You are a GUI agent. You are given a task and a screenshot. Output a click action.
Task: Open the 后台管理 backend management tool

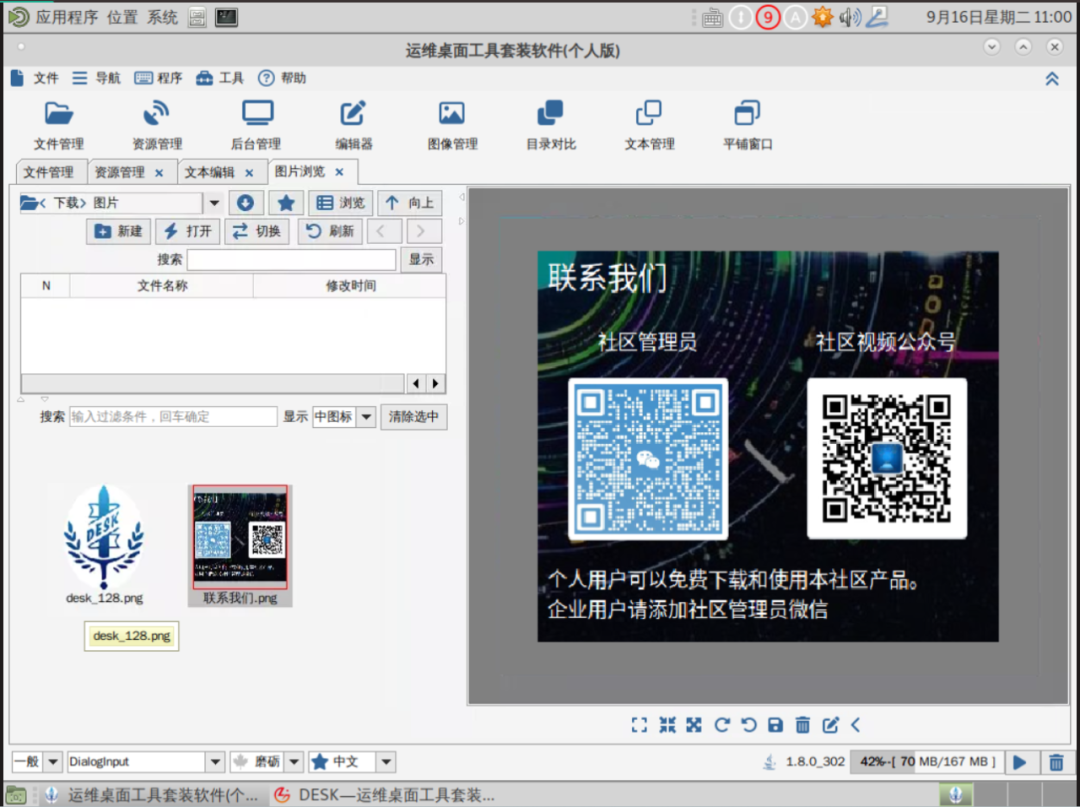(256, 125)
